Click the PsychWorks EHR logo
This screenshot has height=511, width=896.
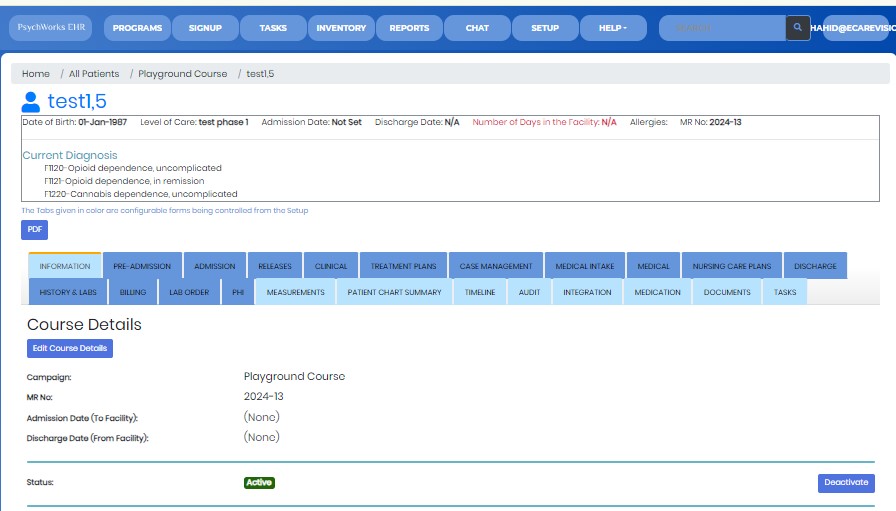click(49, 28)
